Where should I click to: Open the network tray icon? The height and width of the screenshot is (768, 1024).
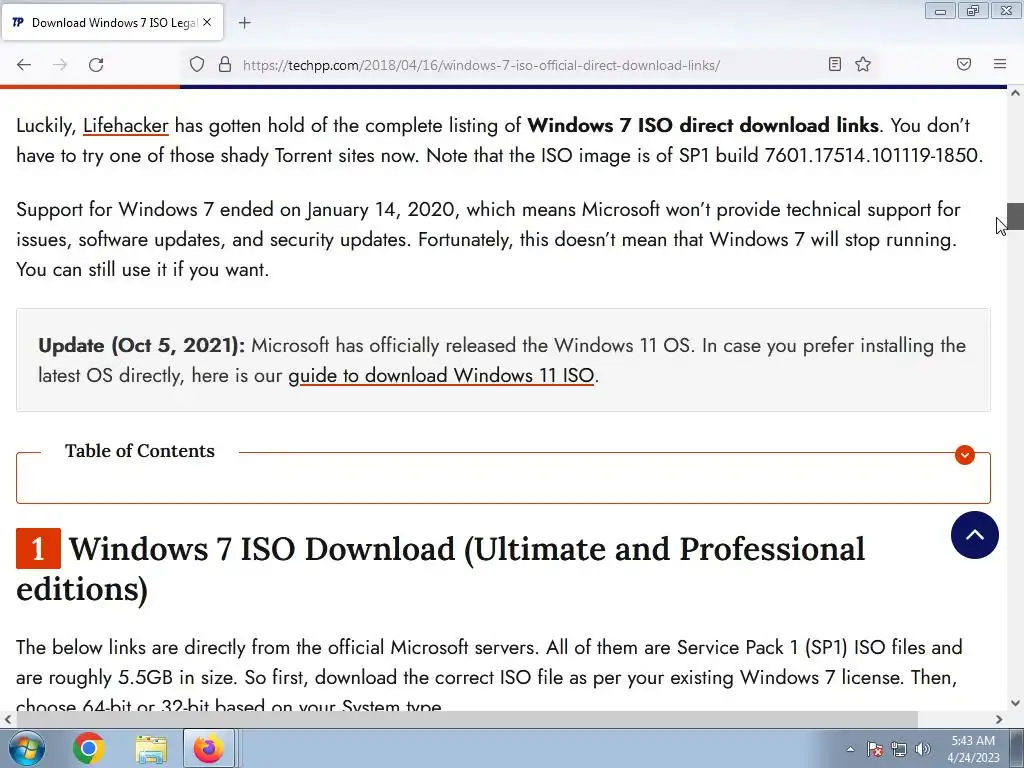pos(899,749)
